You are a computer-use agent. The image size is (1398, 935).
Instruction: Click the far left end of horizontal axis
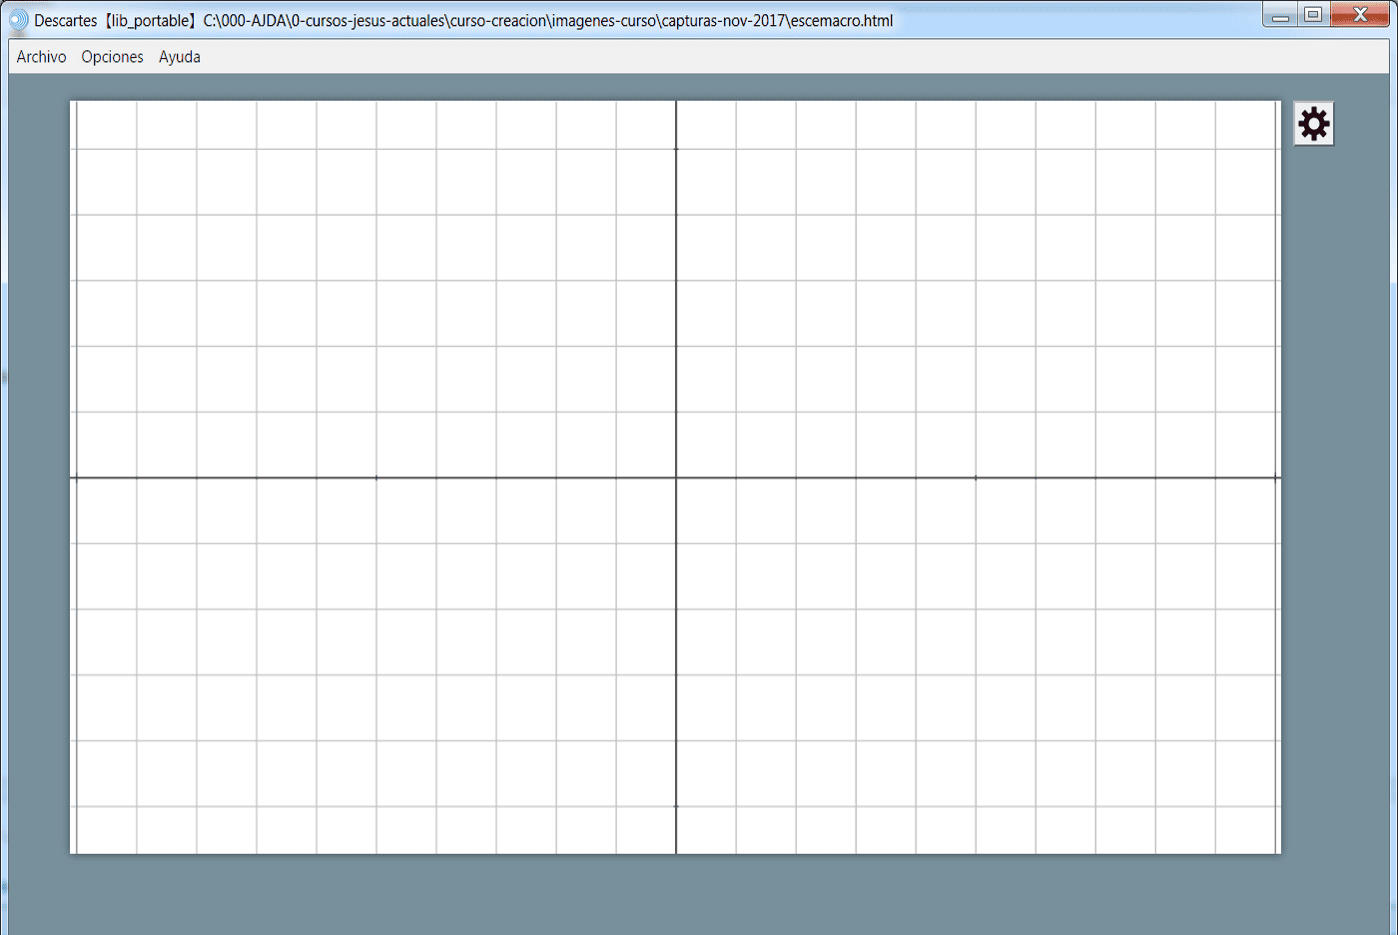[74, 478]
